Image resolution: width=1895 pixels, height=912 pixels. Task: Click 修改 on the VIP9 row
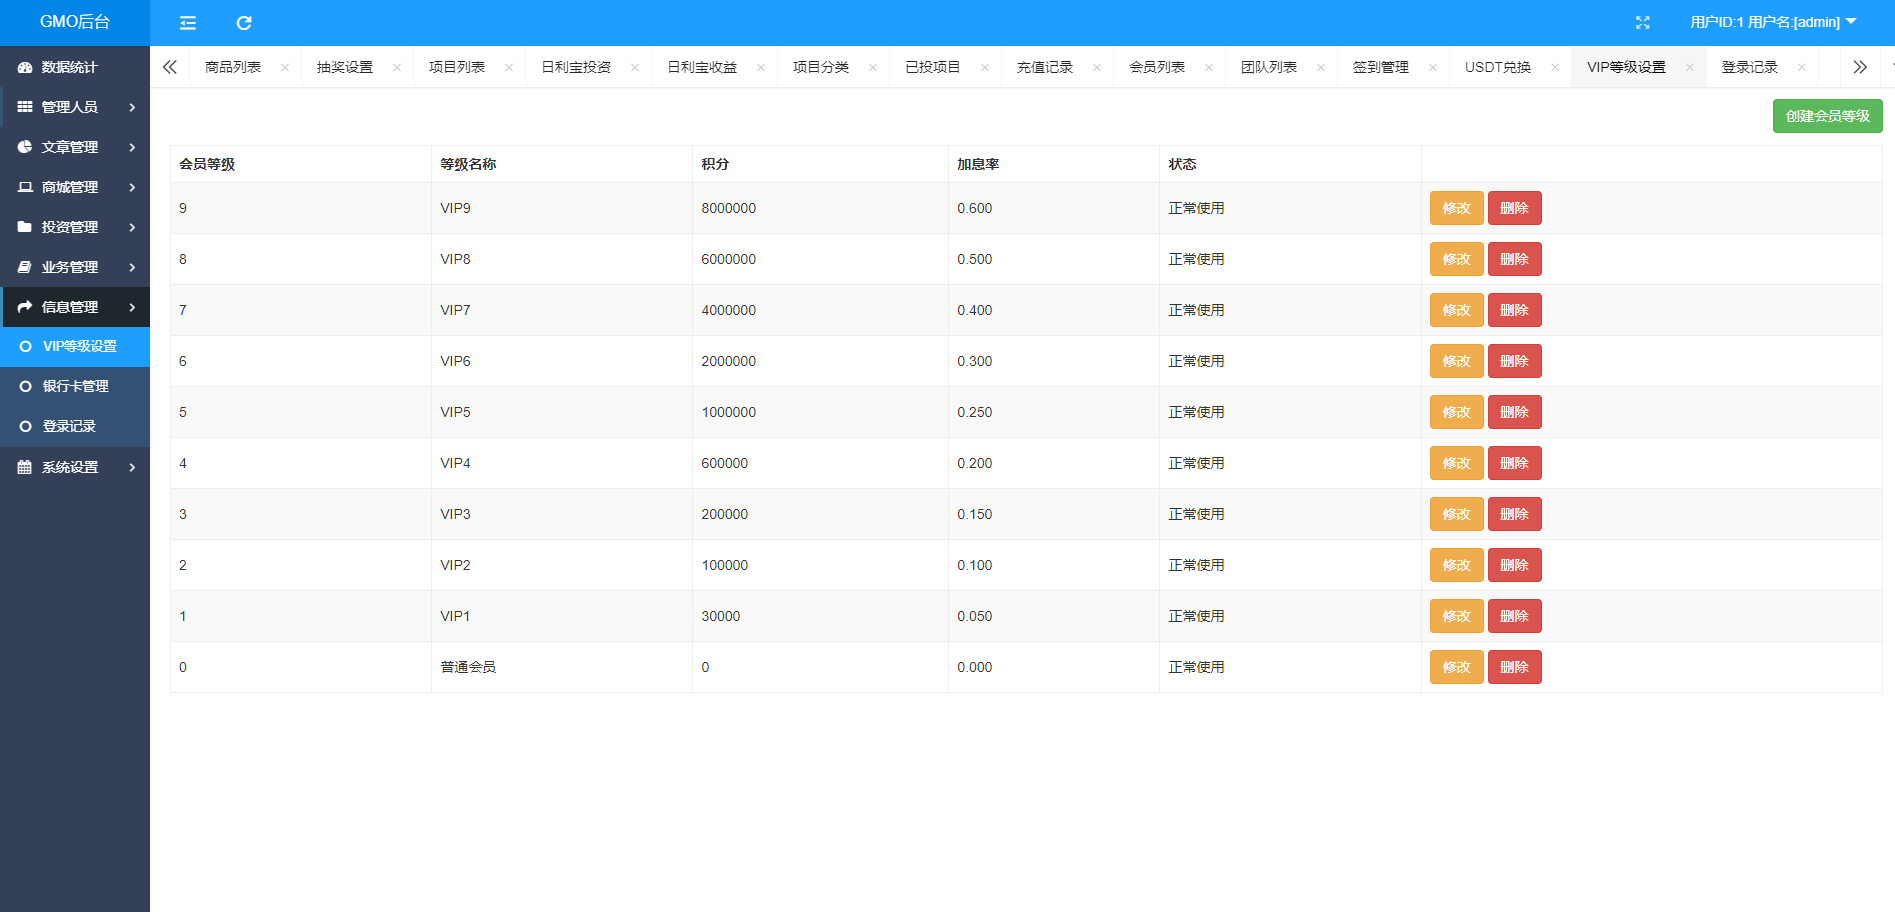[x=1455, y=208]
